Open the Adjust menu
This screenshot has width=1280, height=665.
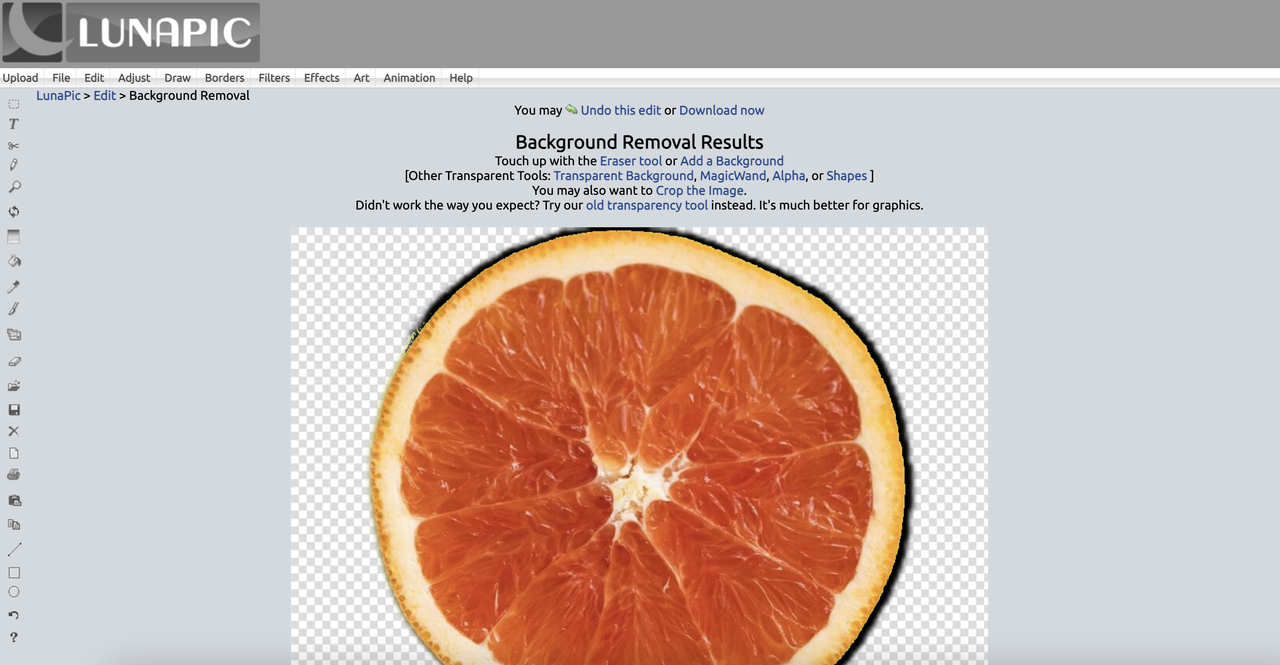point(134,78)
